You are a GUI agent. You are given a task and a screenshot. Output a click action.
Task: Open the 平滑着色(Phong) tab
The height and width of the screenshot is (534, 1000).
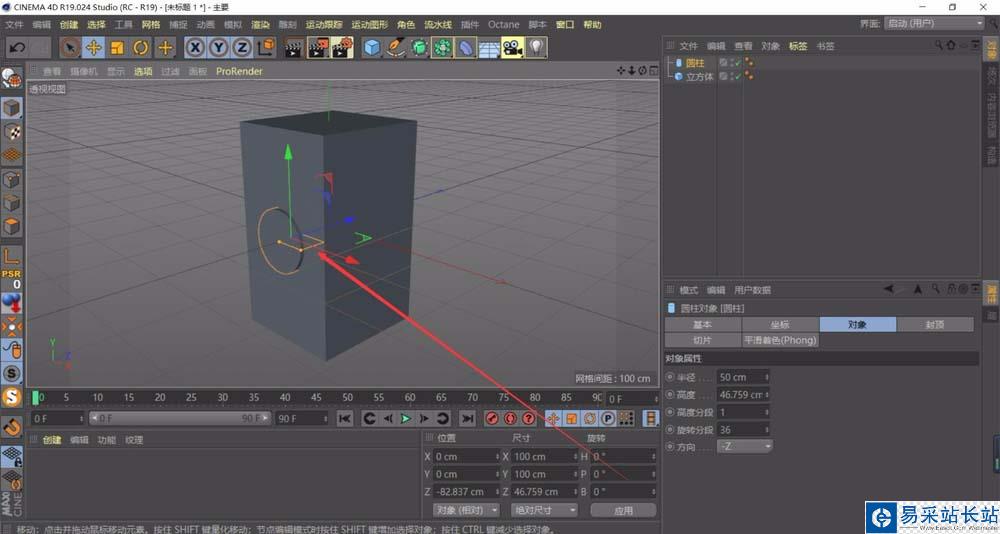point(780,340)
